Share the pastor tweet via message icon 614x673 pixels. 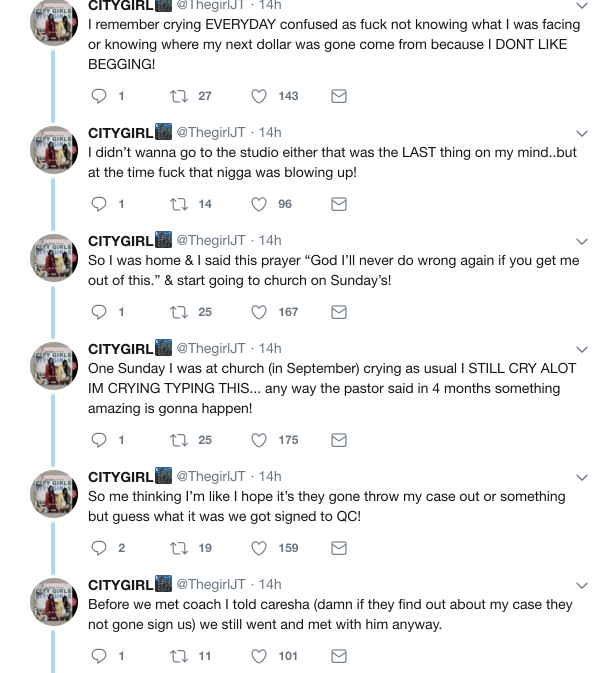[x=339, y=440]
